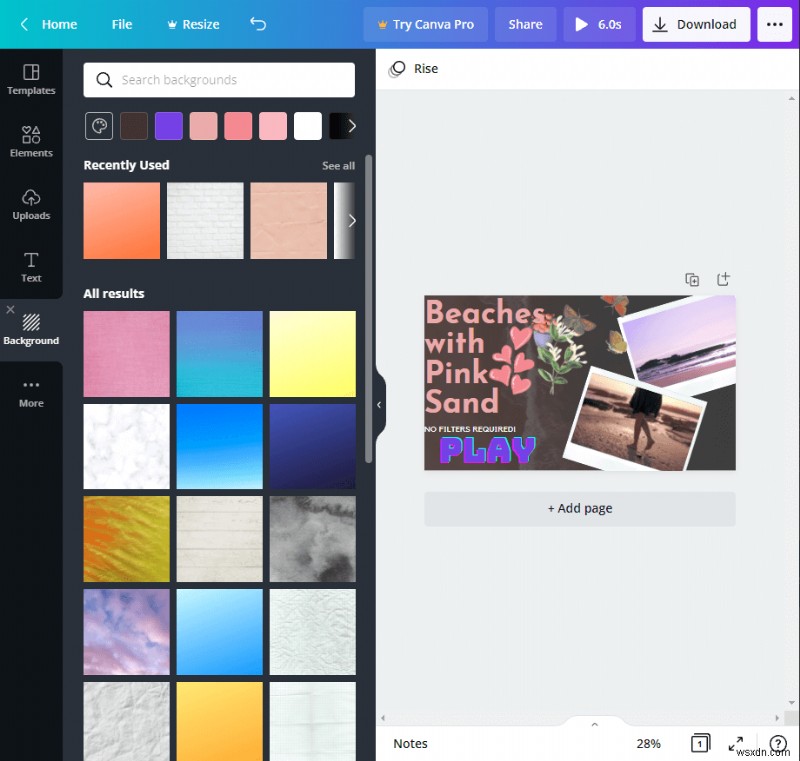Open the Elements sidebar panel

click(31, 141)
